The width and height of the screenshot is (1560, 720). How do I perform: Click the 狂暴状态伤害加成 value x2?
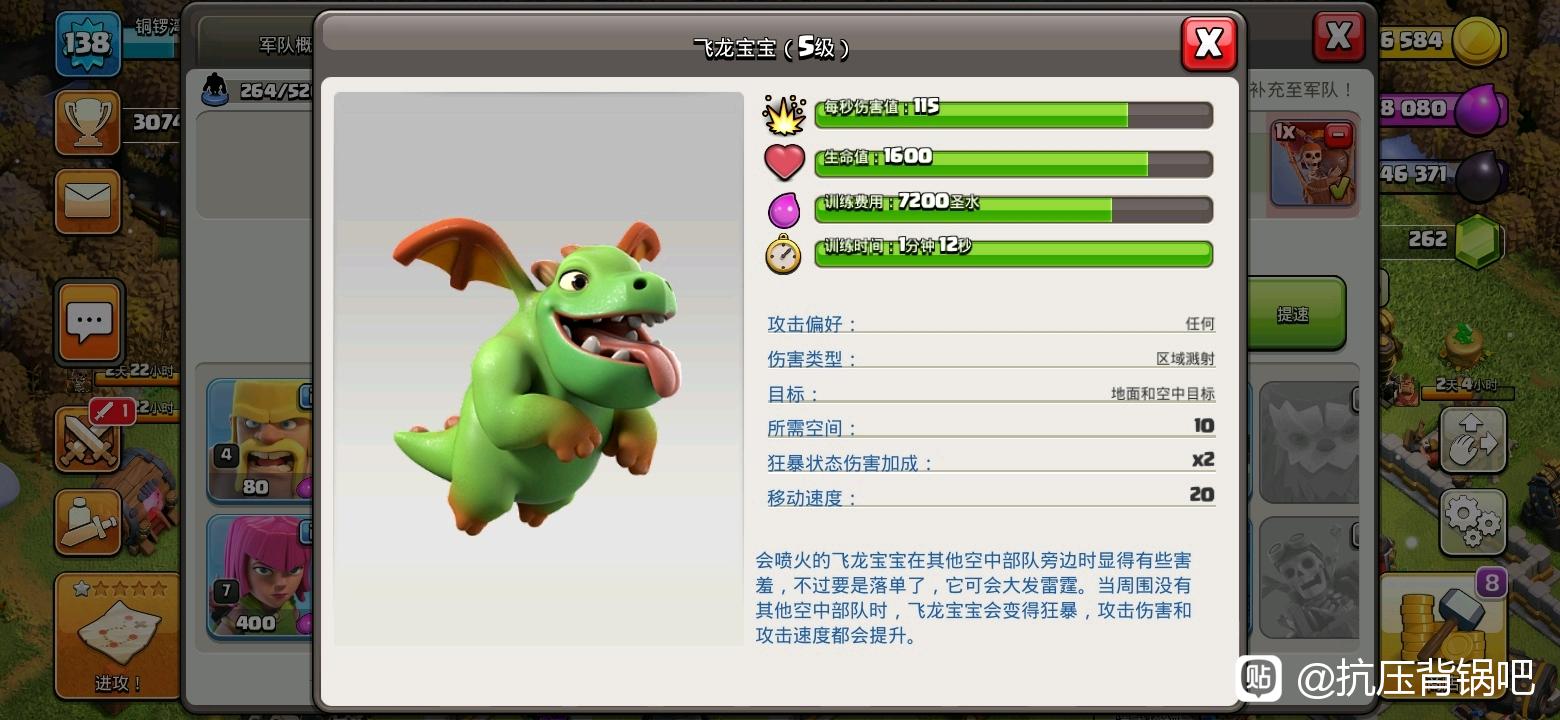pos(1204,460)
